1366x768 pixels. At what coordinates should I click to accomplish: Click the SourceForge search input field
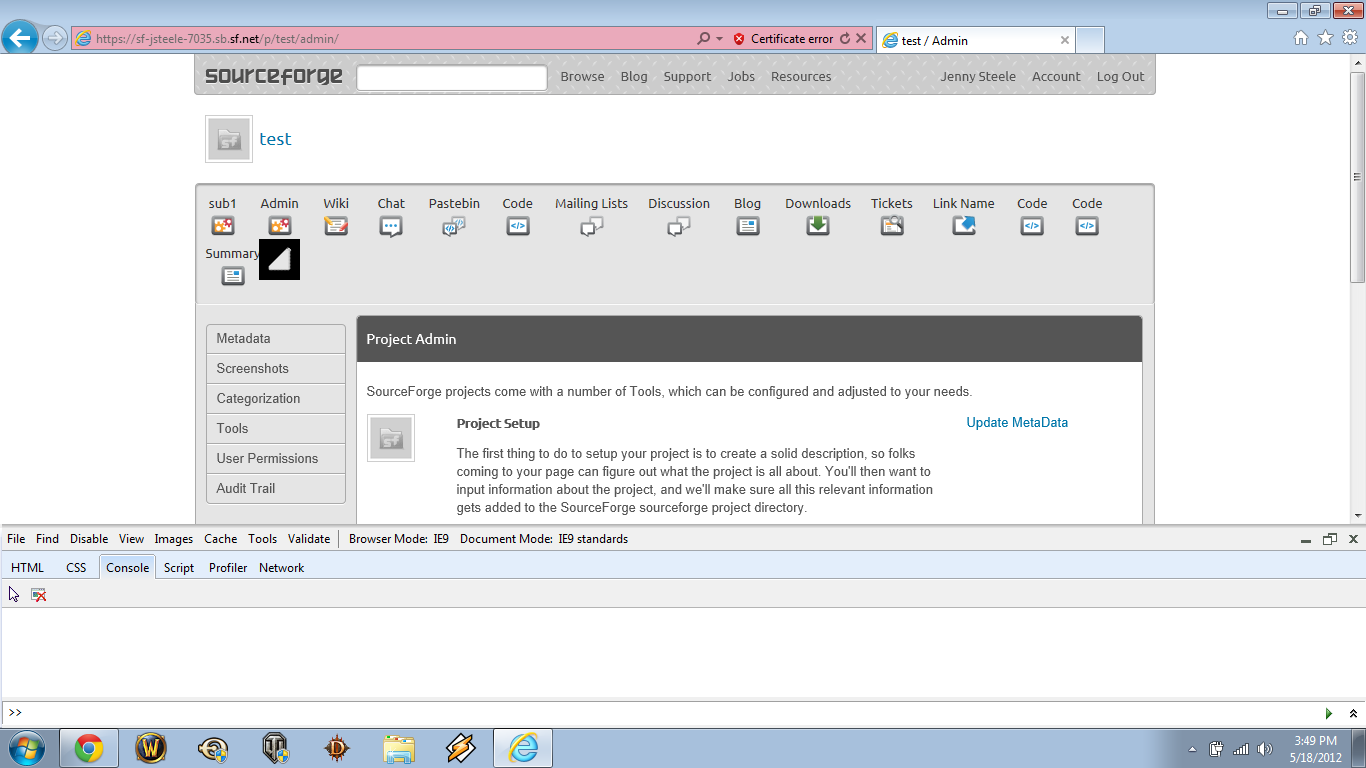tap(452, 77)
